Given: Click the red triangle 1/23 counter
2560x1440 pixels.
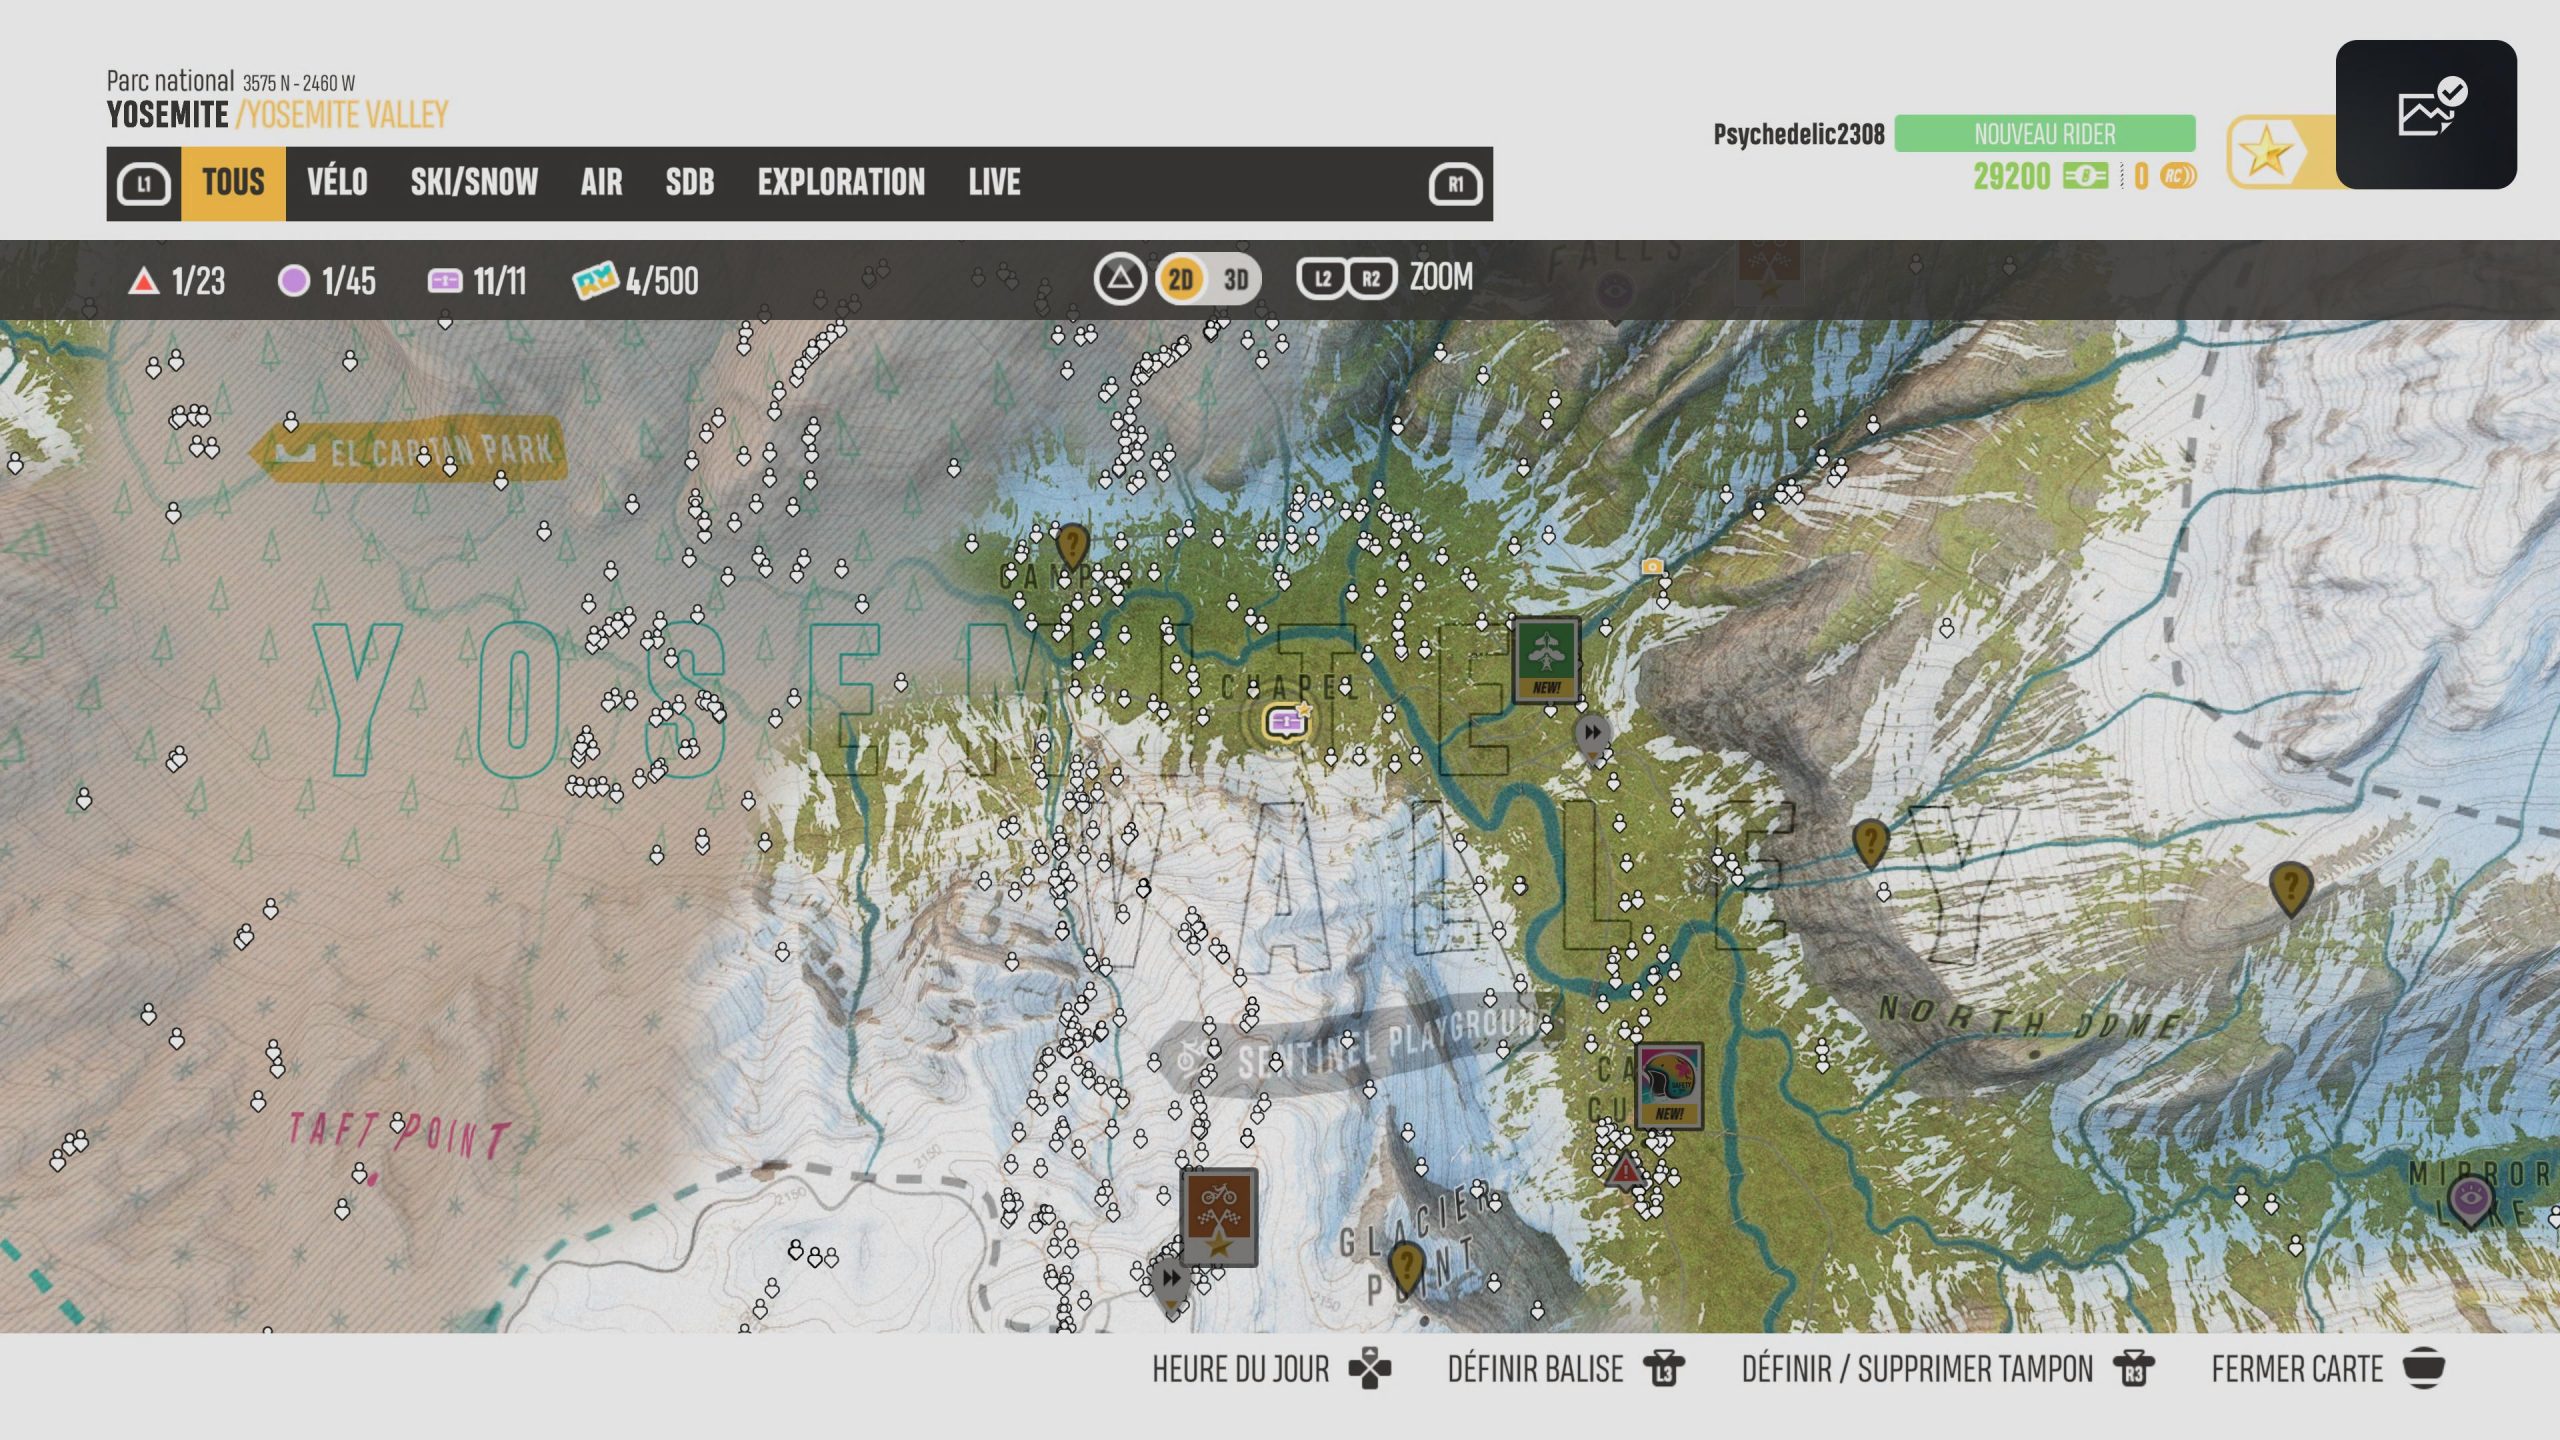Looking at the screenshot, I should (177, 281).
